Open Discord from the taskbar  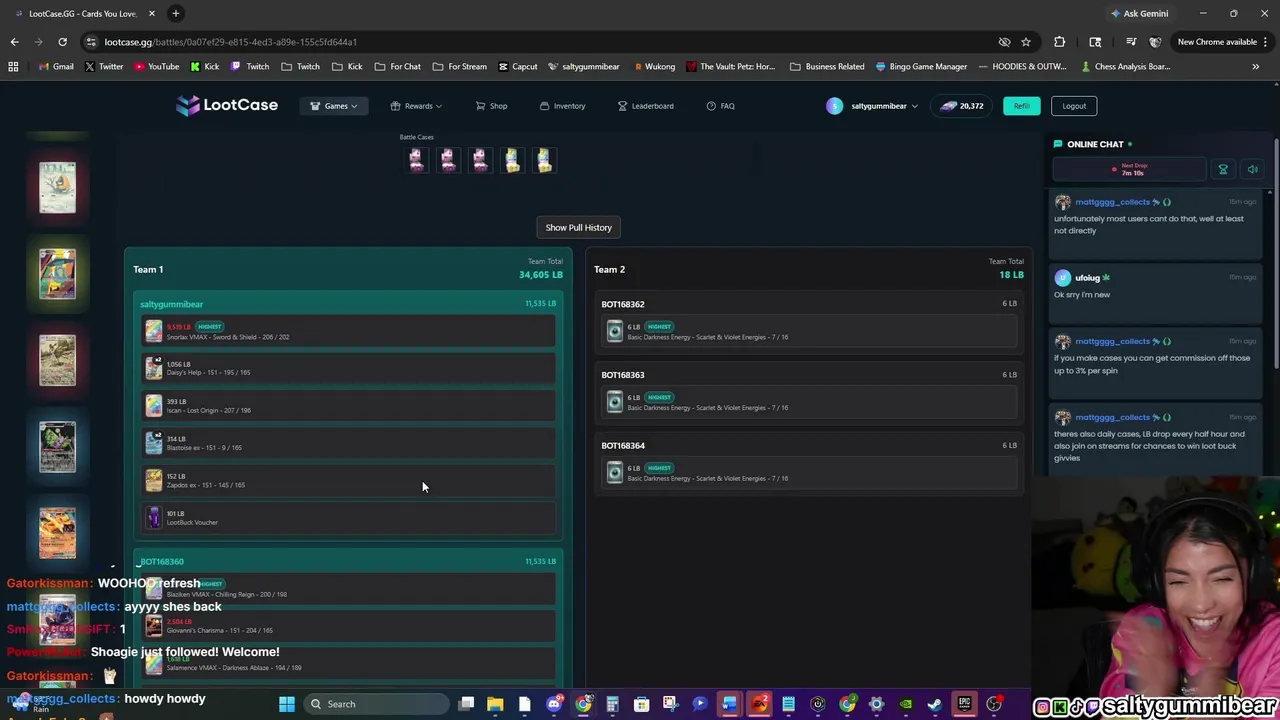554,704
